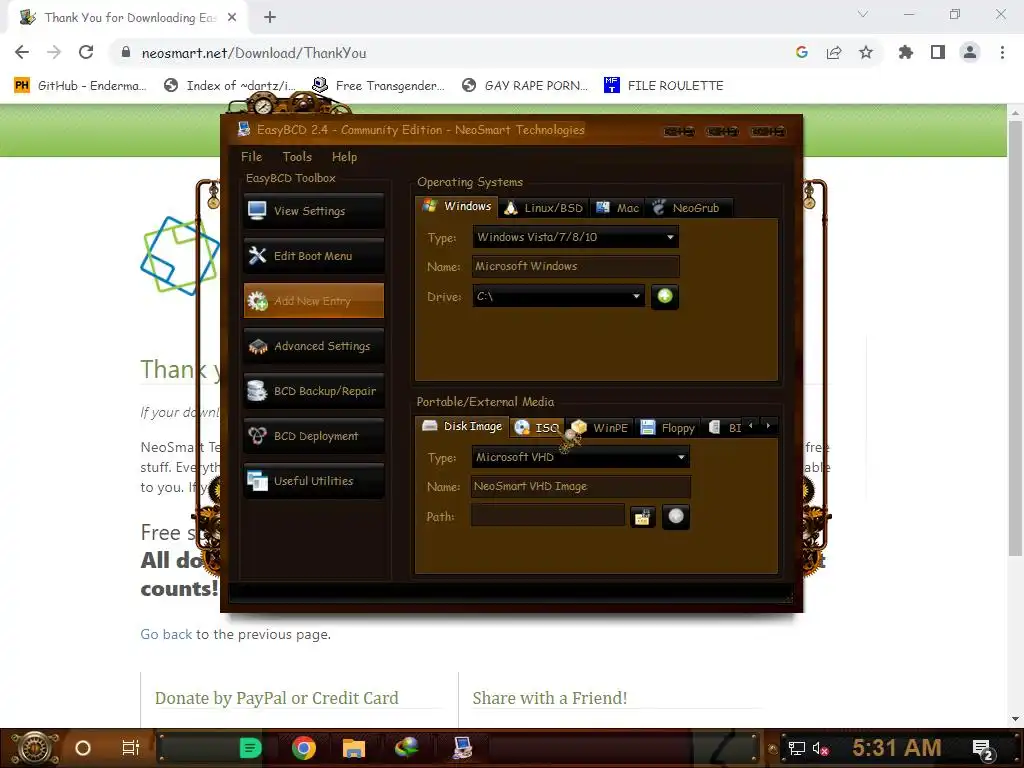Screen dimensions: 1024x768
Task: Click the Share page icon in the address bar
Action: click(x=834, y=52)
